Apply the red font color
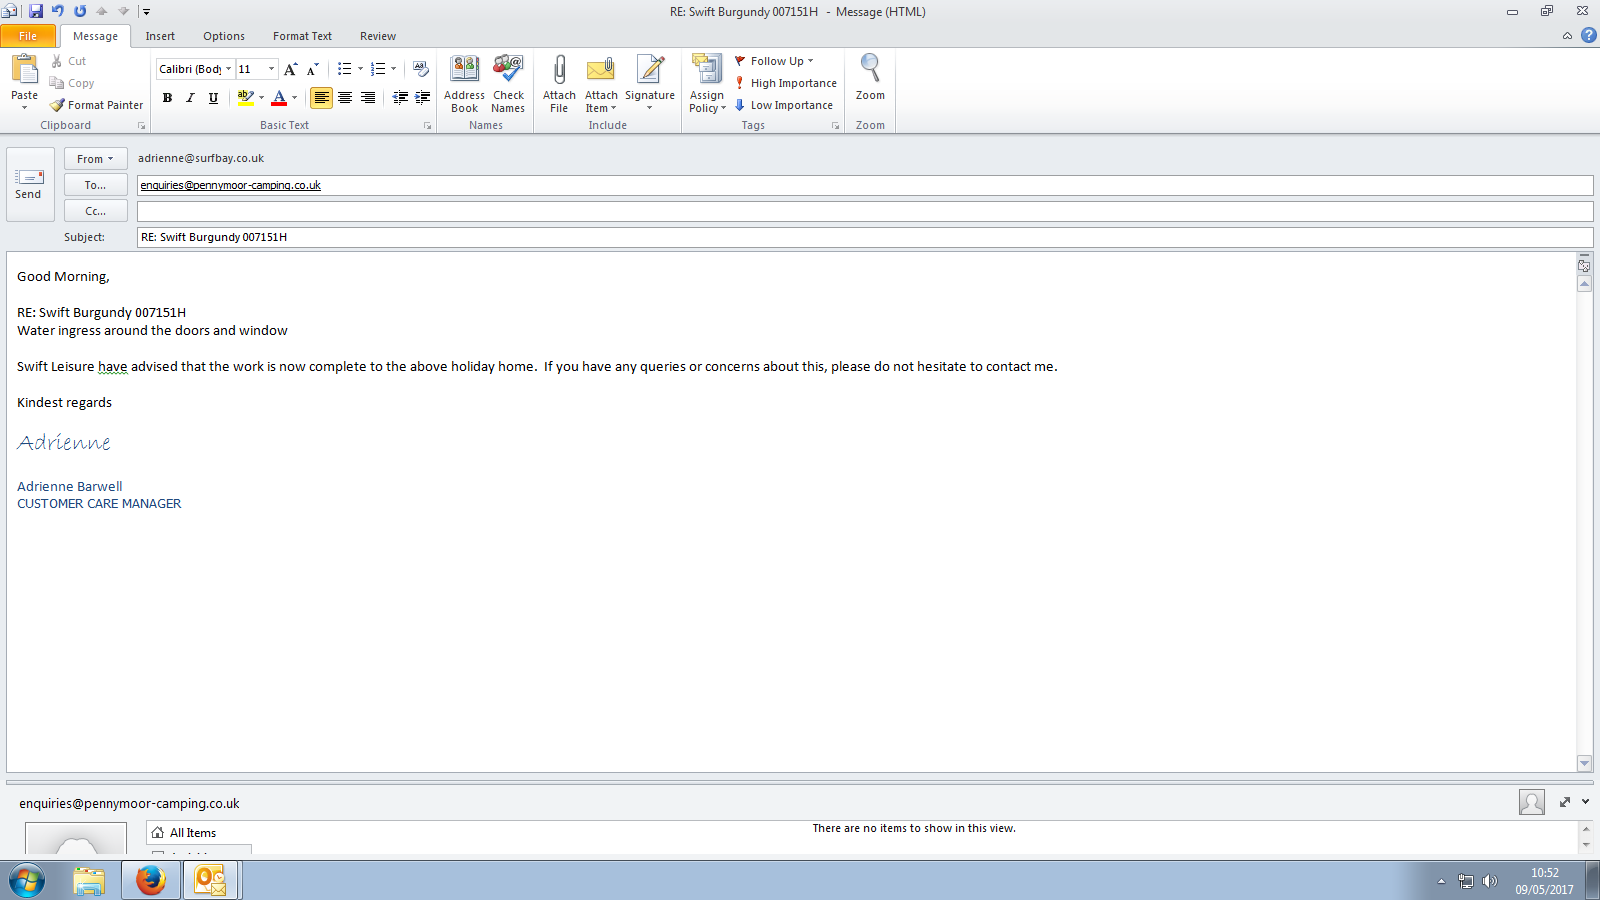The width and height of the screenshot is (1600, 900). [279, 97]
